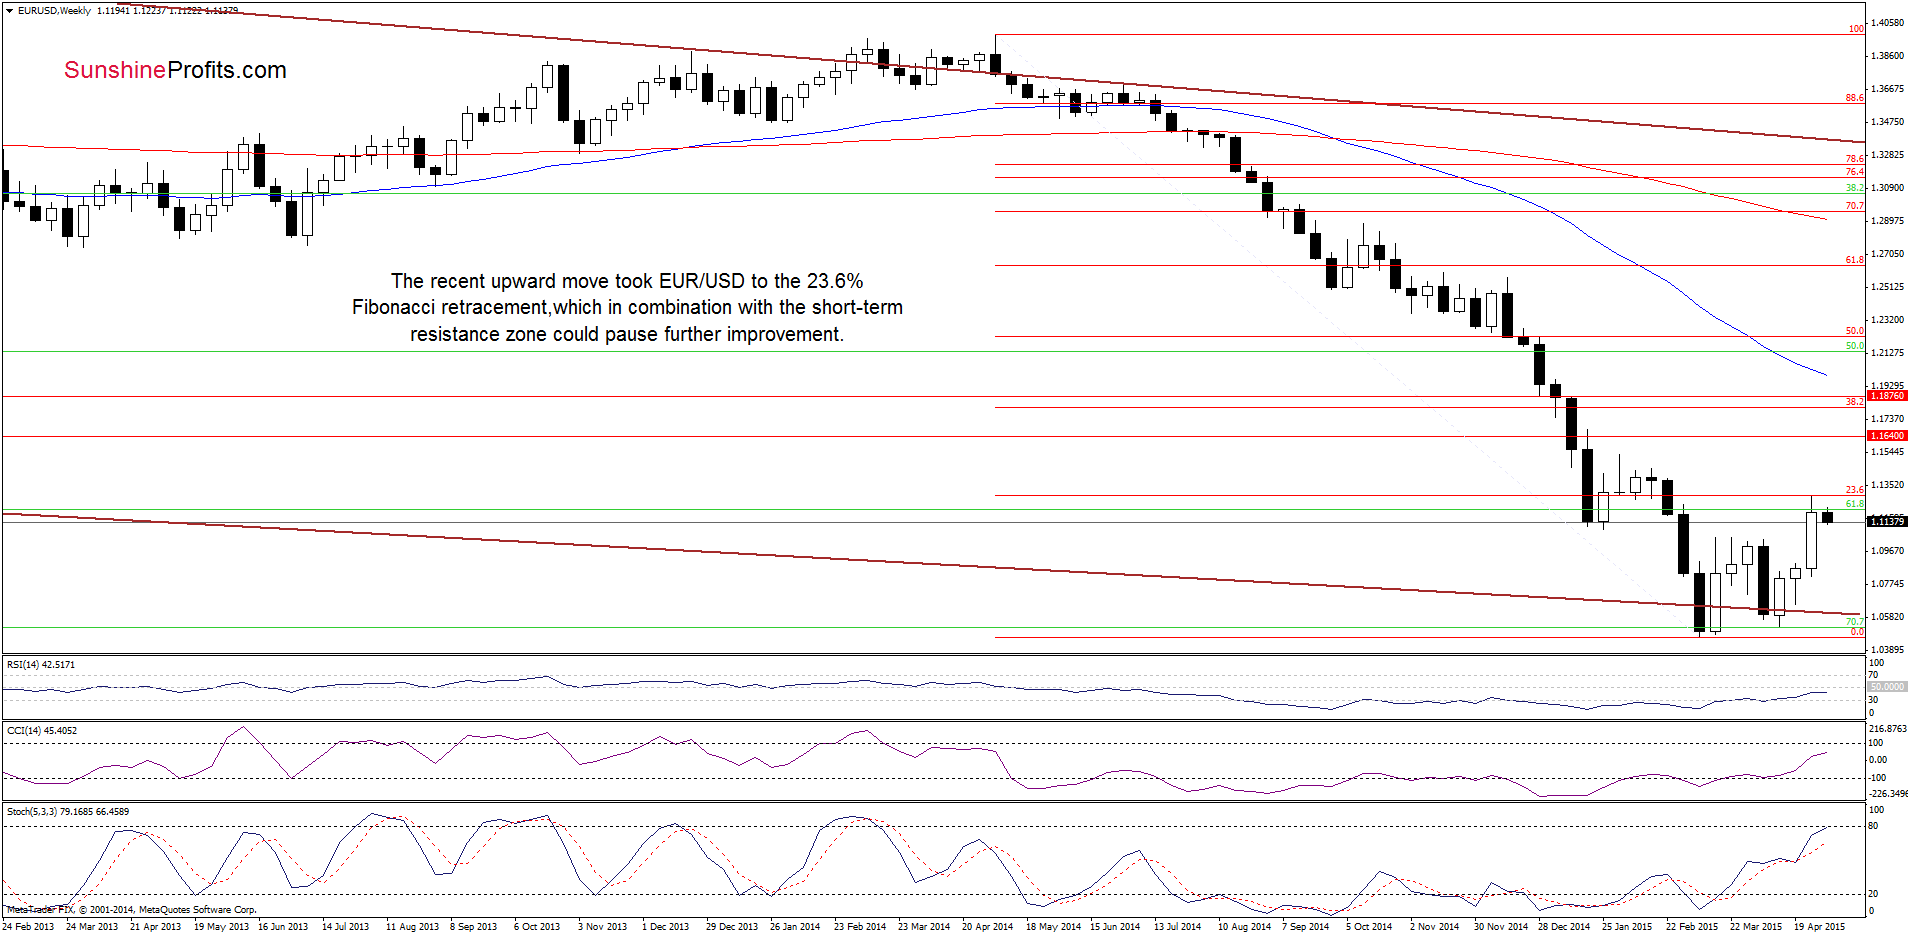Click the EURUSD,Weekly chart title text
1908x935 pixels.
54,10
